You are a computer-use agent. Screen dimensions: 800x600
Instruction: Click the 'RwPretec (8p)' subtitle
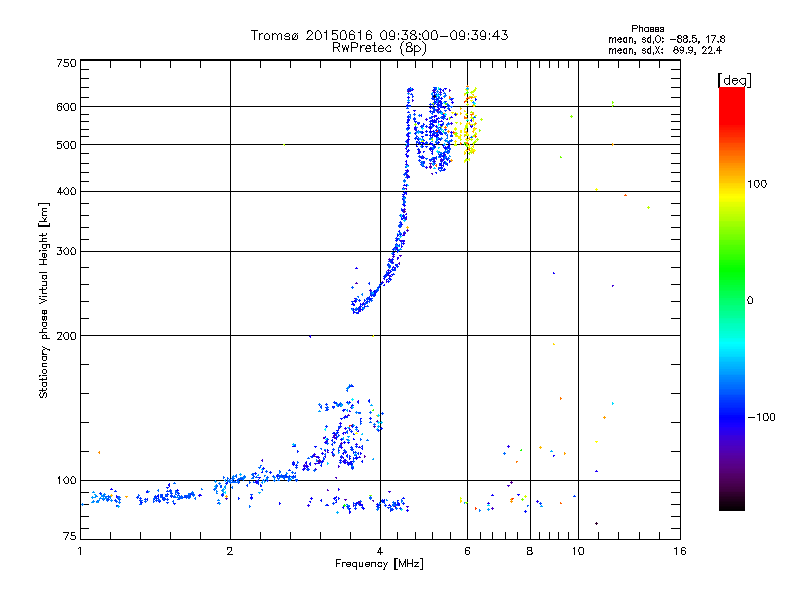pos(379,48)
